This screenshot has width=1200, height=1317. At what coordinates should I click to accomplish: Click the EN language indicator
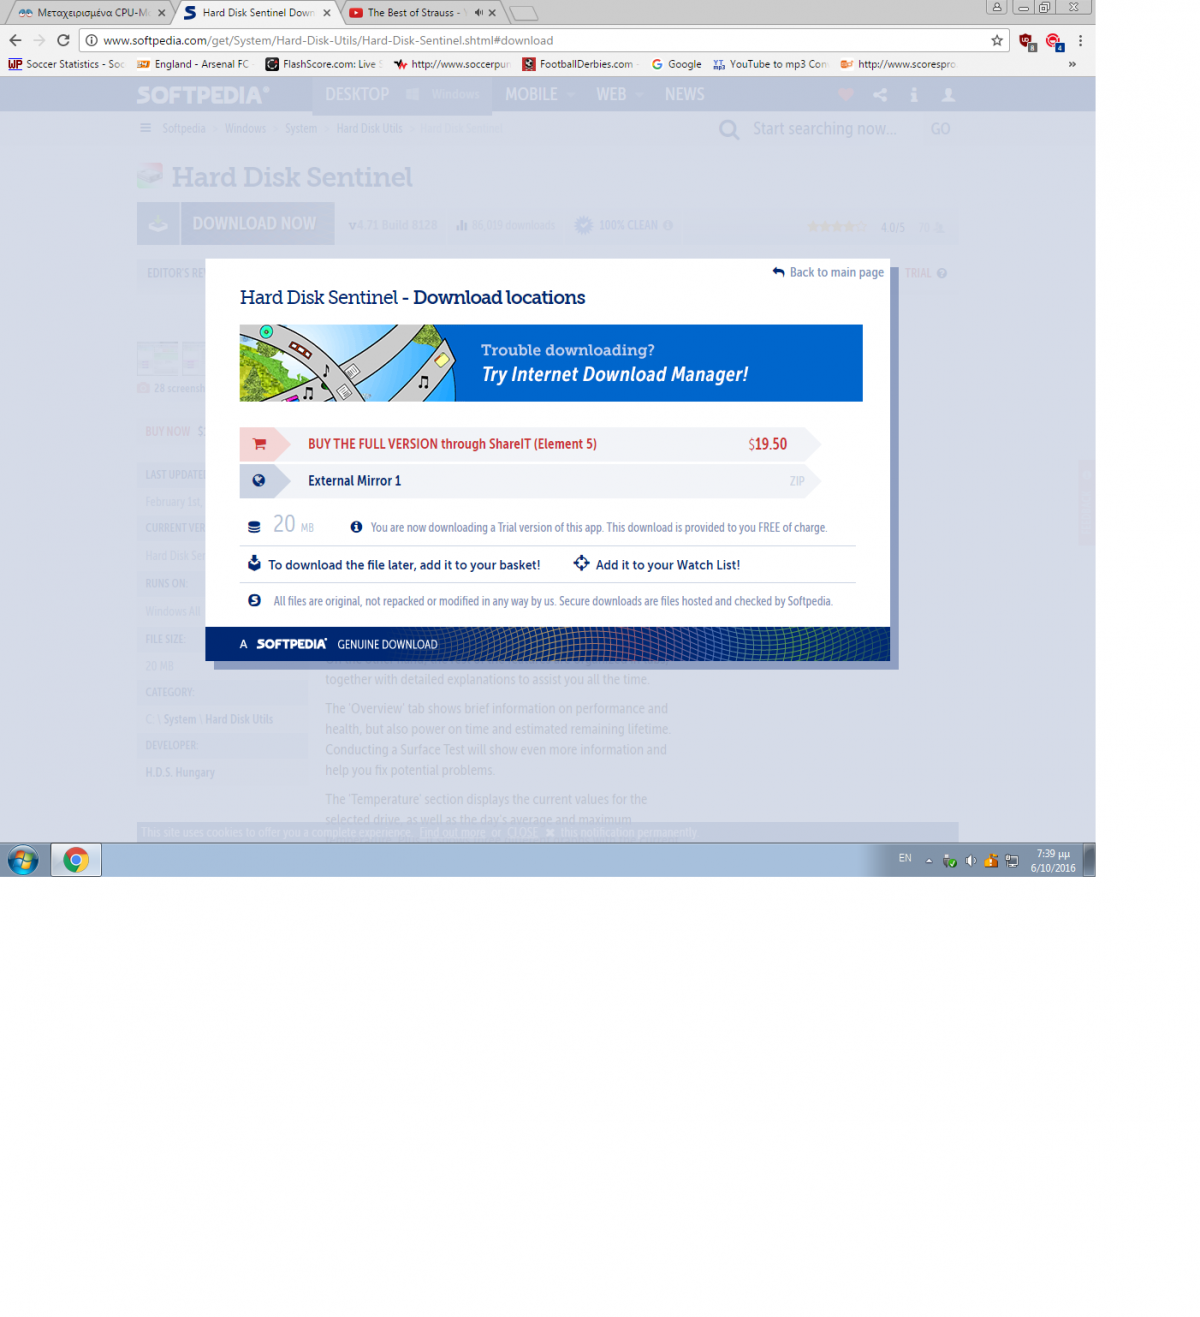point(905,858)
